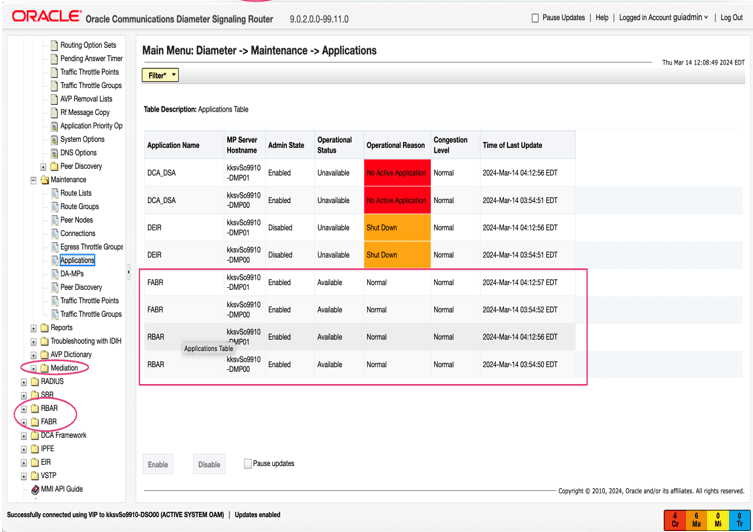Viewport: 753px width, 532px height.
Task: Toggle the Pause Updates checkbox in header
Action: tap(535, 18)
